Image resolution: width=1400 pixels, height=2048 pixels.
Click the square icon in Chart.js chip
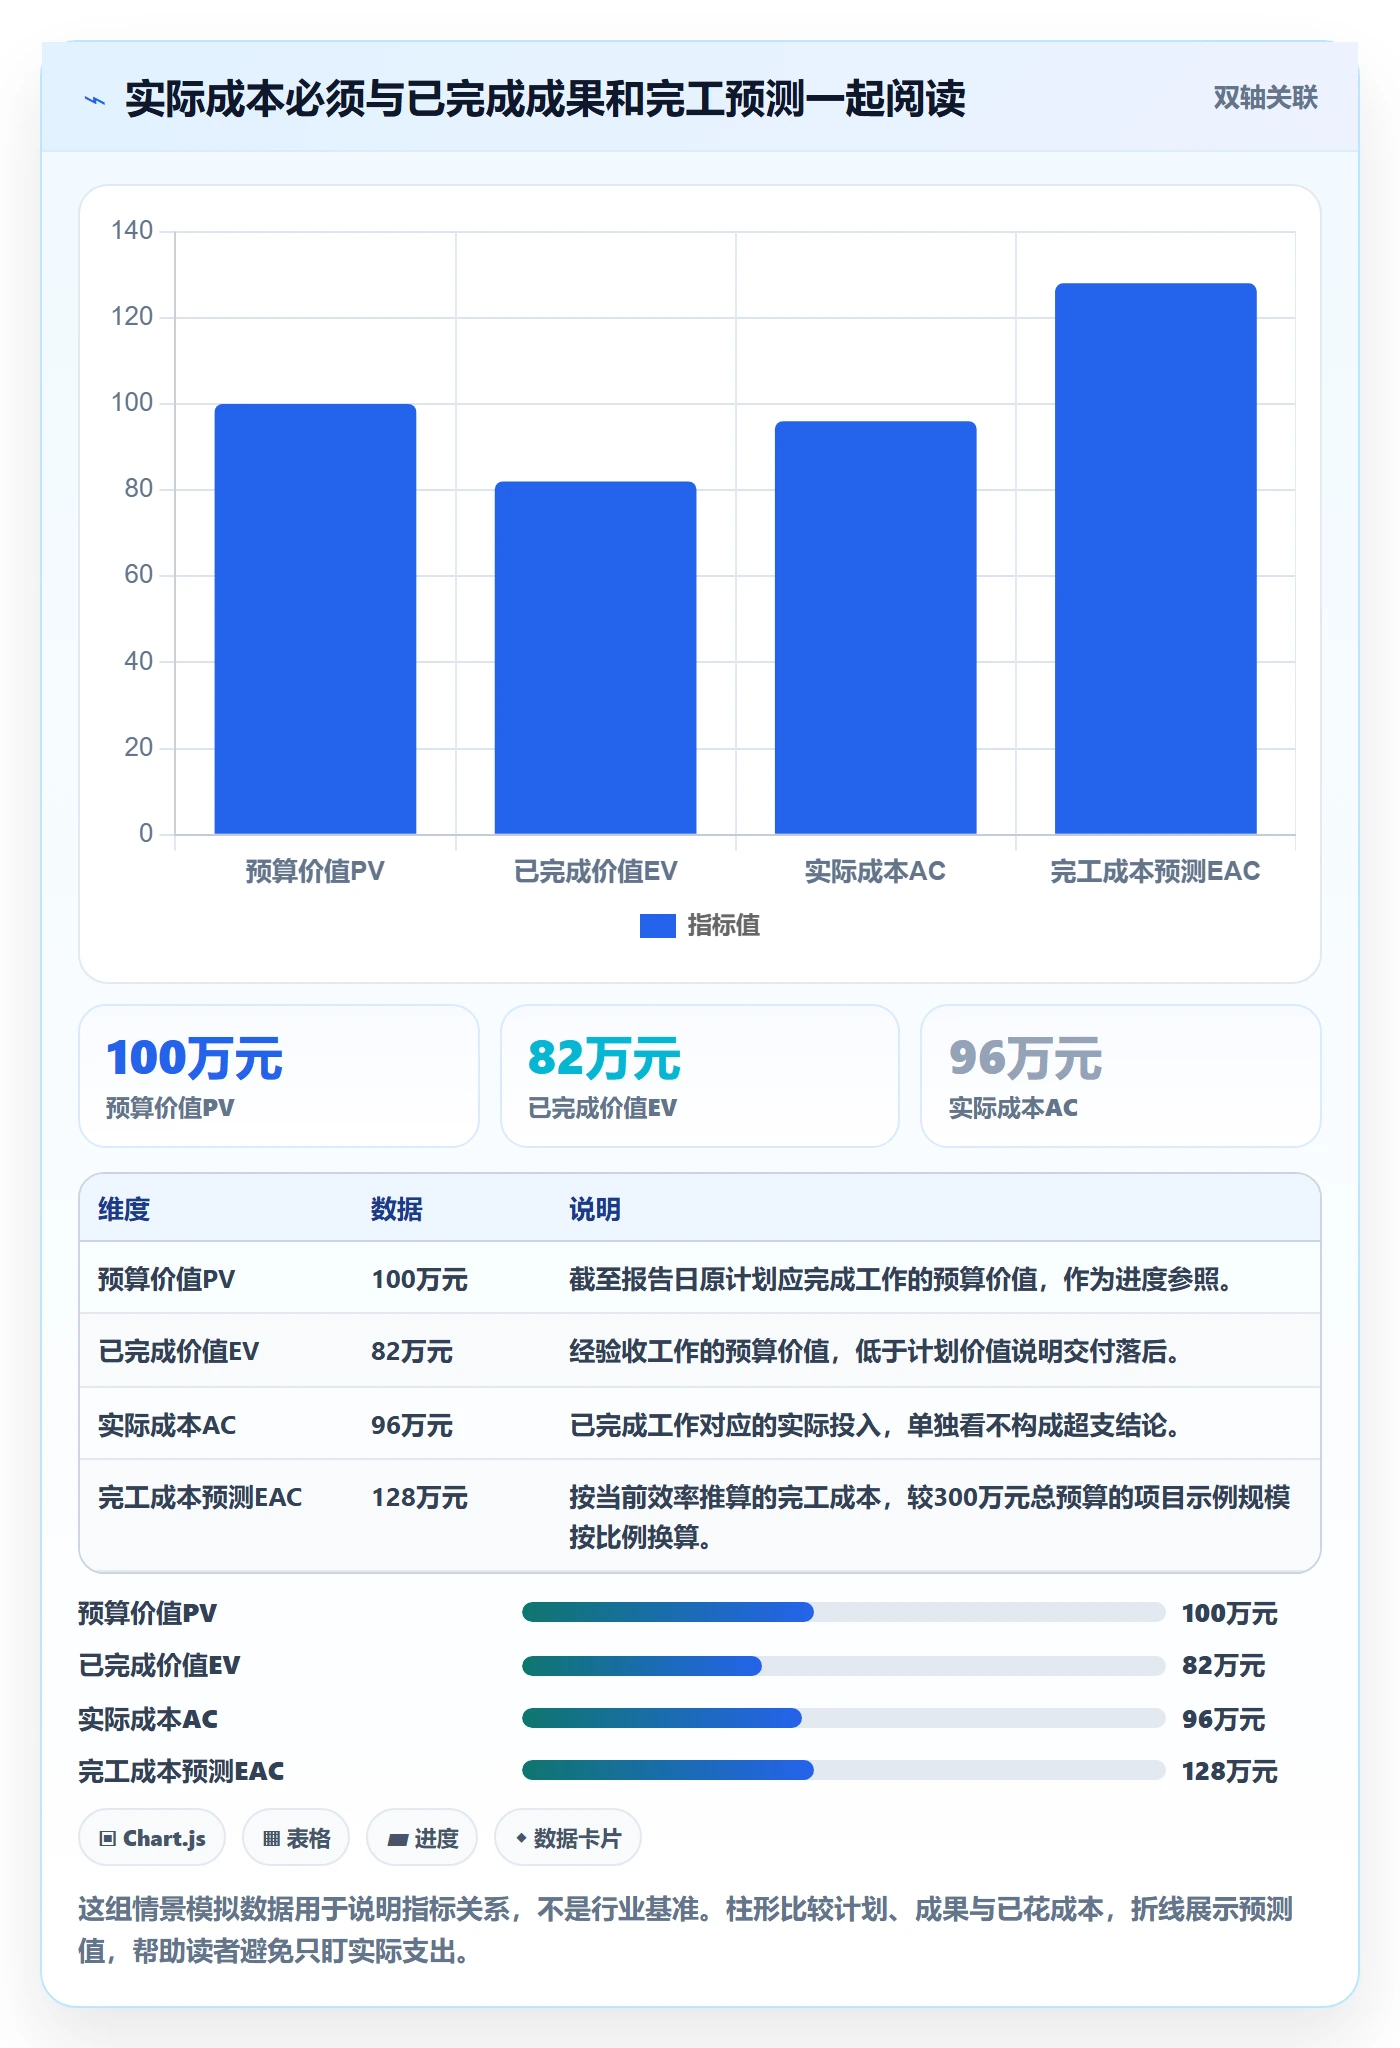(108, 1838)
